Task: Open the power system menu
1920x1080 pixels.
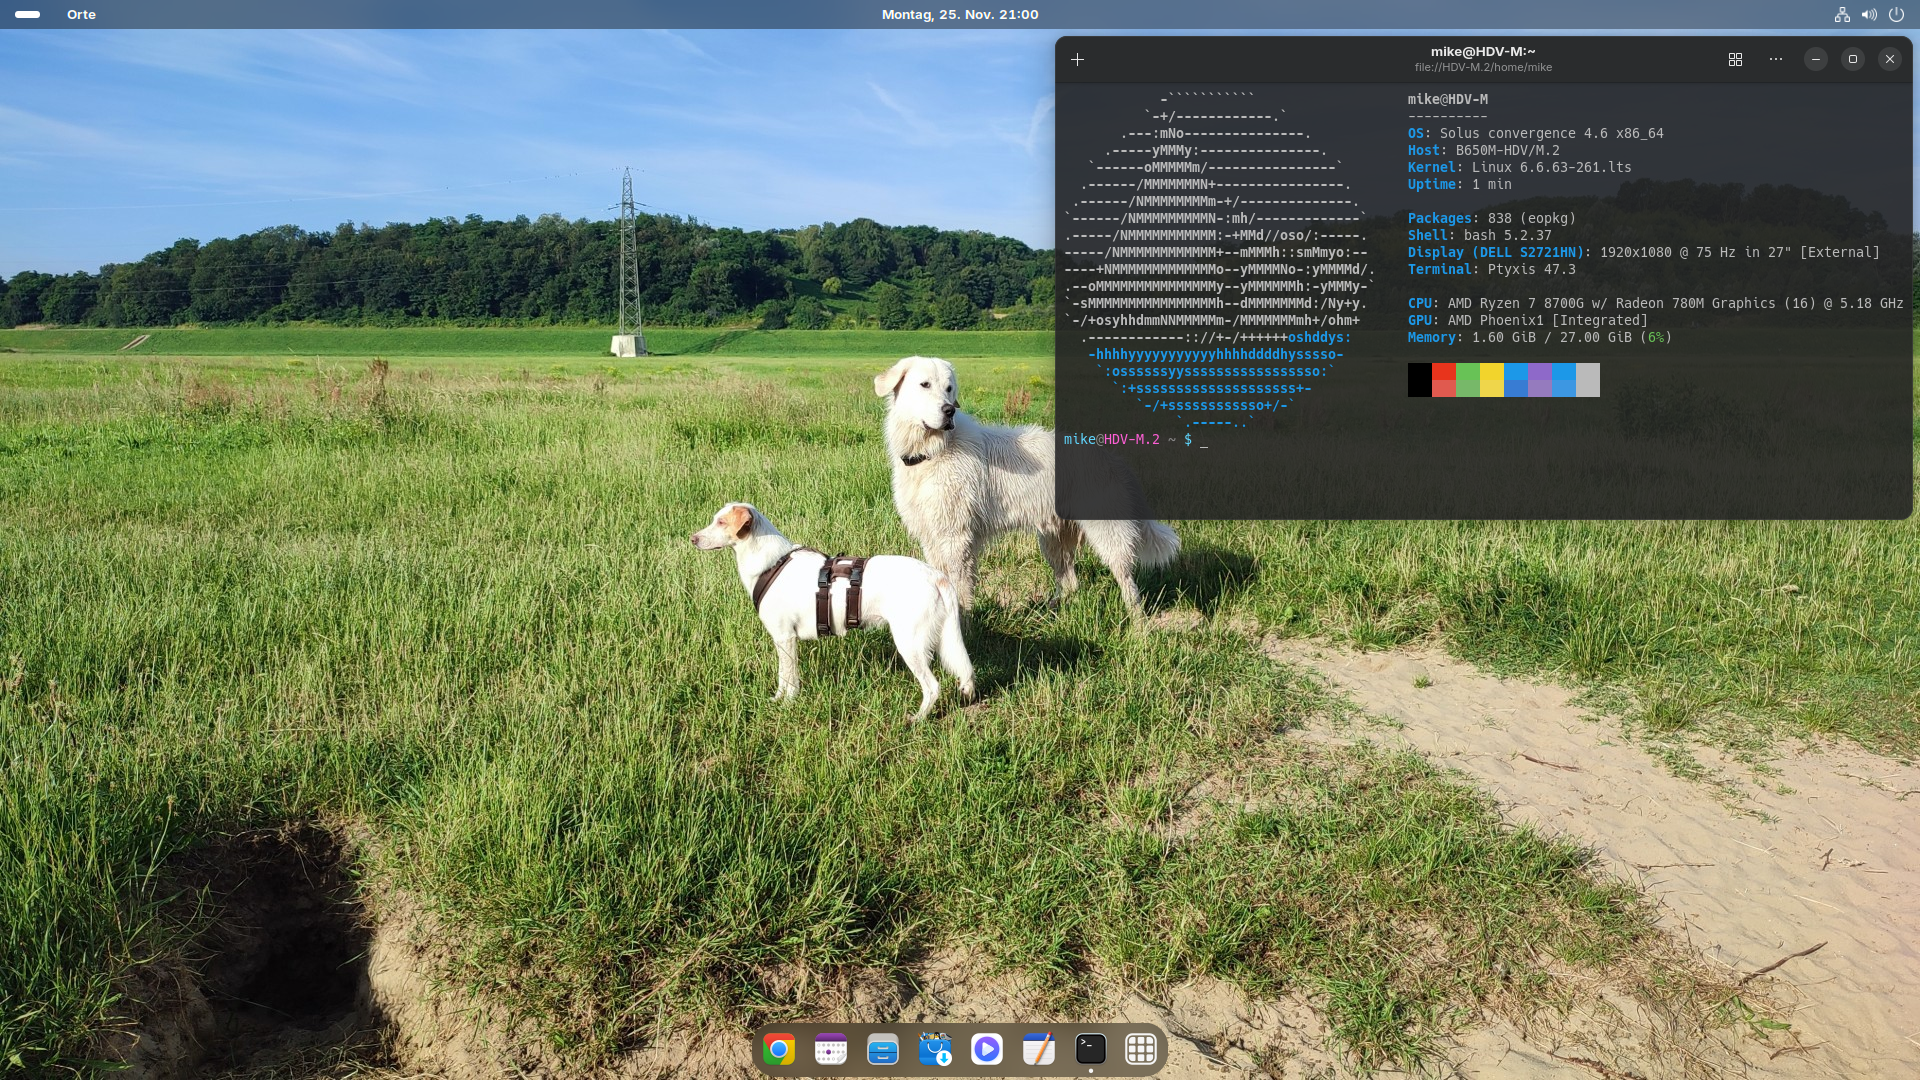Action: point(1896,14)
